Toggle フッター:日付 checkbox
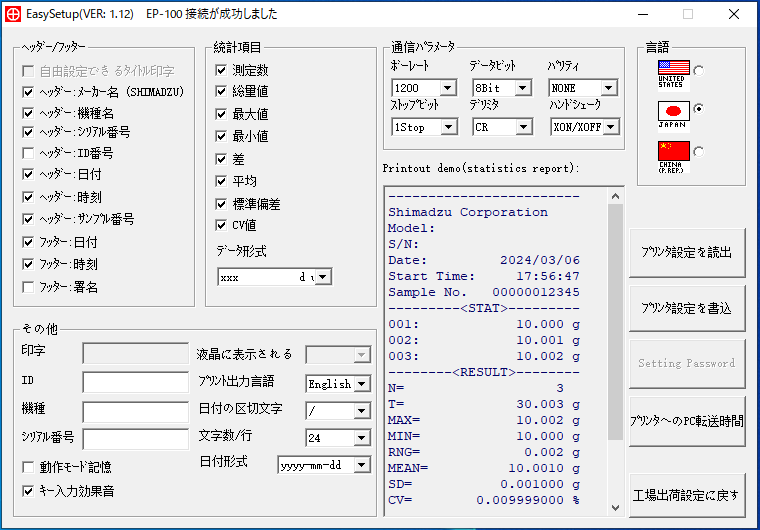Image resolution: width=760 pixels, height=530 pixels. 28,242
